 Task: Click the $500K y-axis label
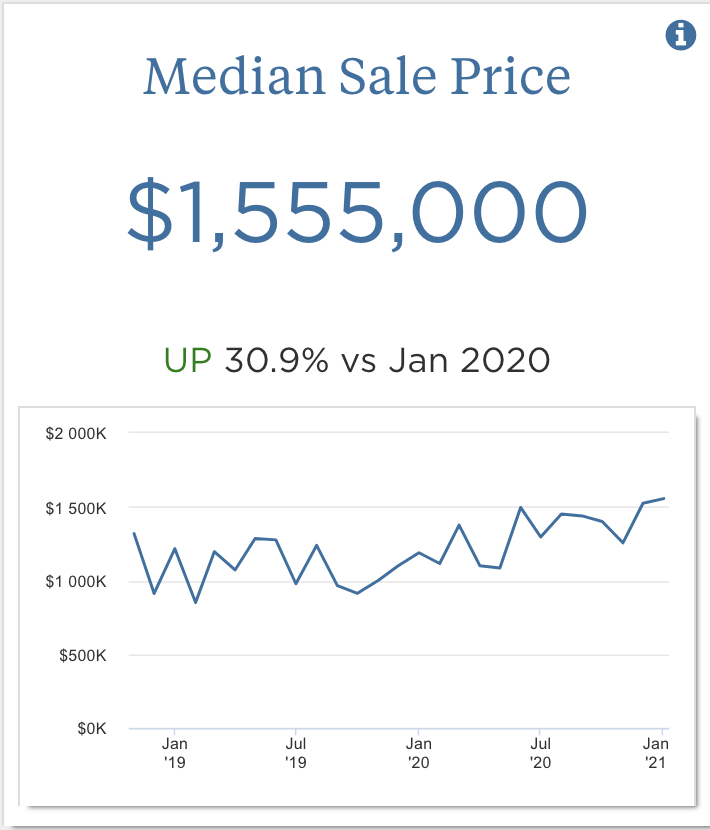89,656
